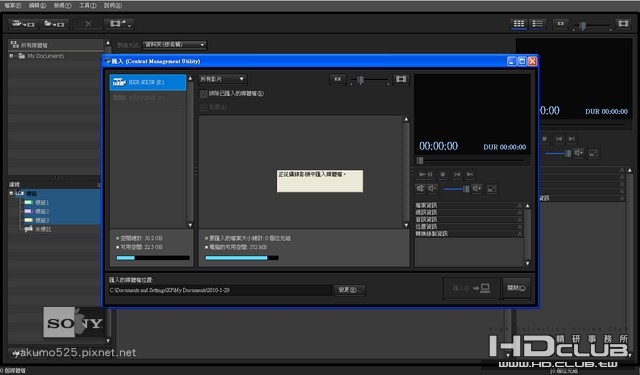This screenshot has height=375, width=640.
Task: Open the third menu, 檢視, in the menu bar
Action: [x=62, y=5]
